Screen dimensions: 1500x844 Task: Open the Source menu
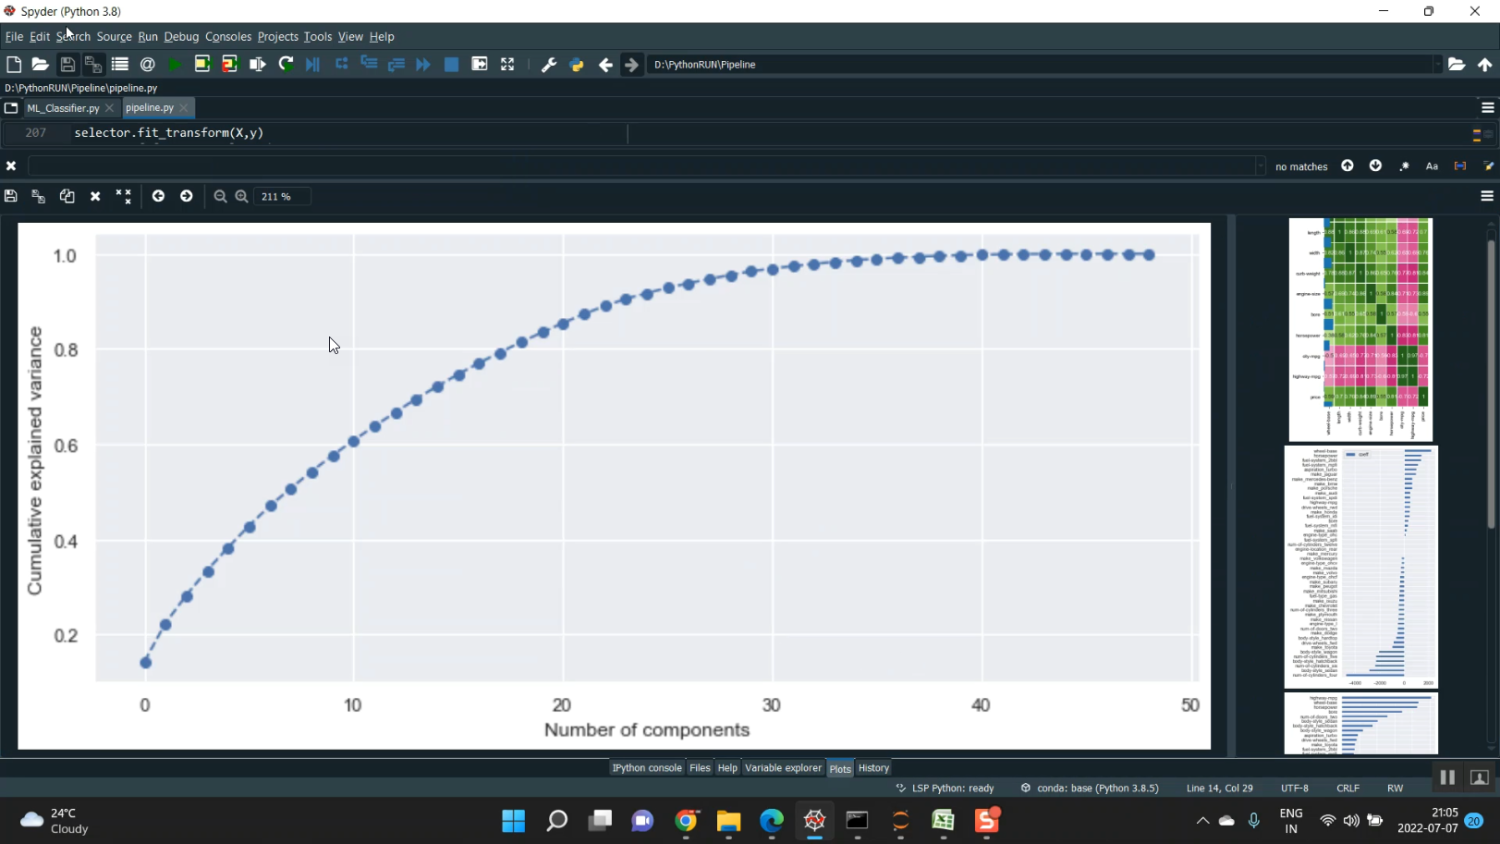point(114,37)
